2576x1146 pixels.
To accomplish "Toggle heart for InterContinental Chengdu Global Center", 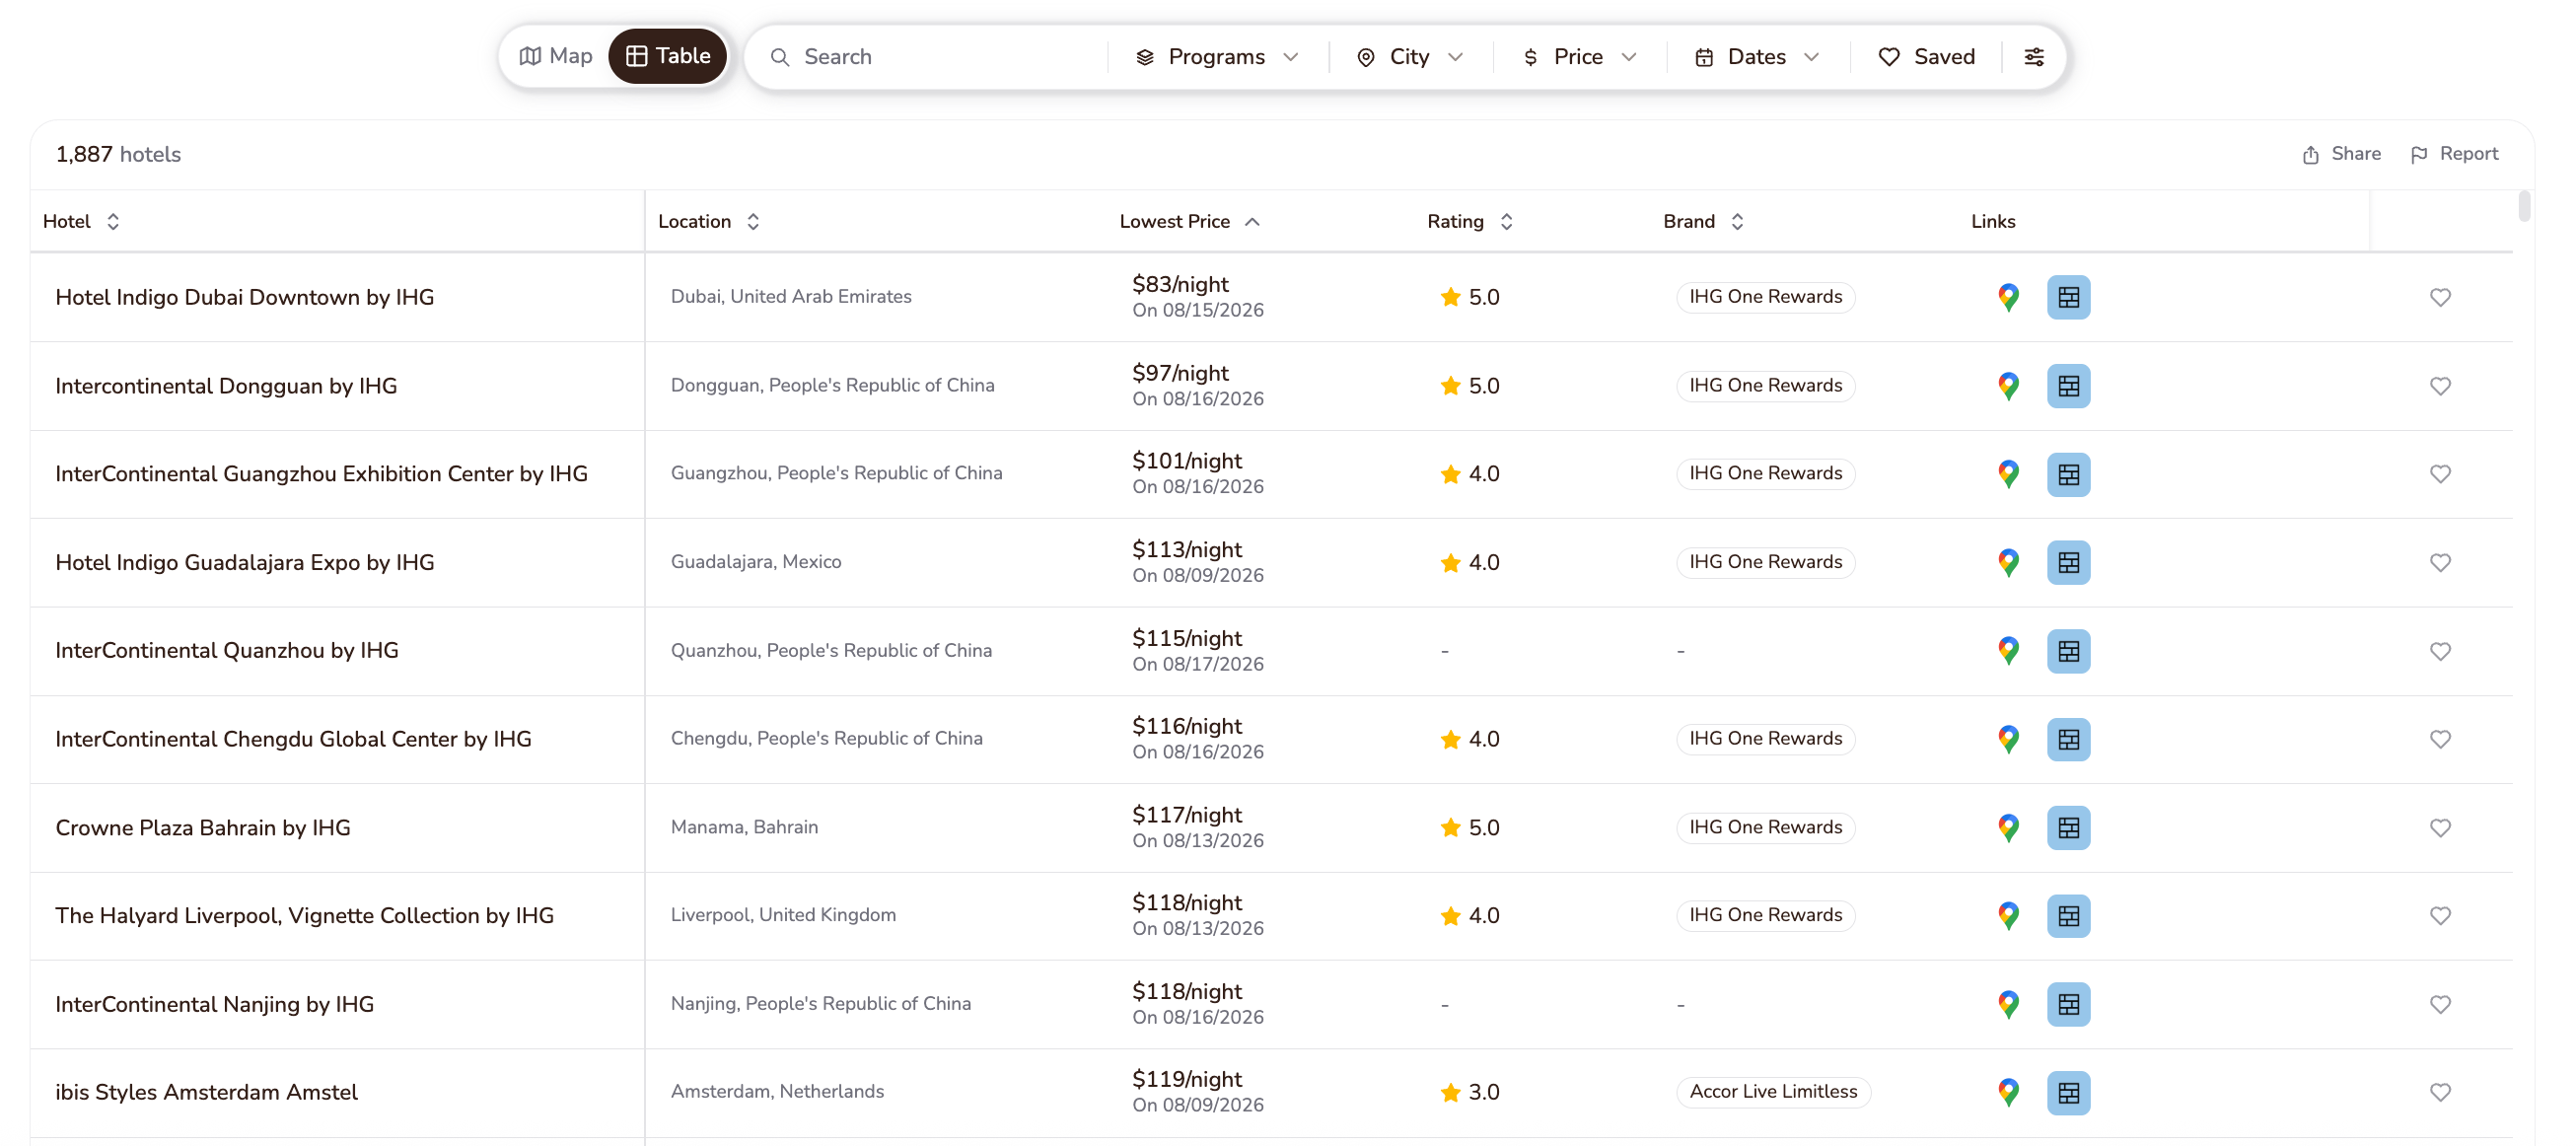I will tap(2440, 739).
